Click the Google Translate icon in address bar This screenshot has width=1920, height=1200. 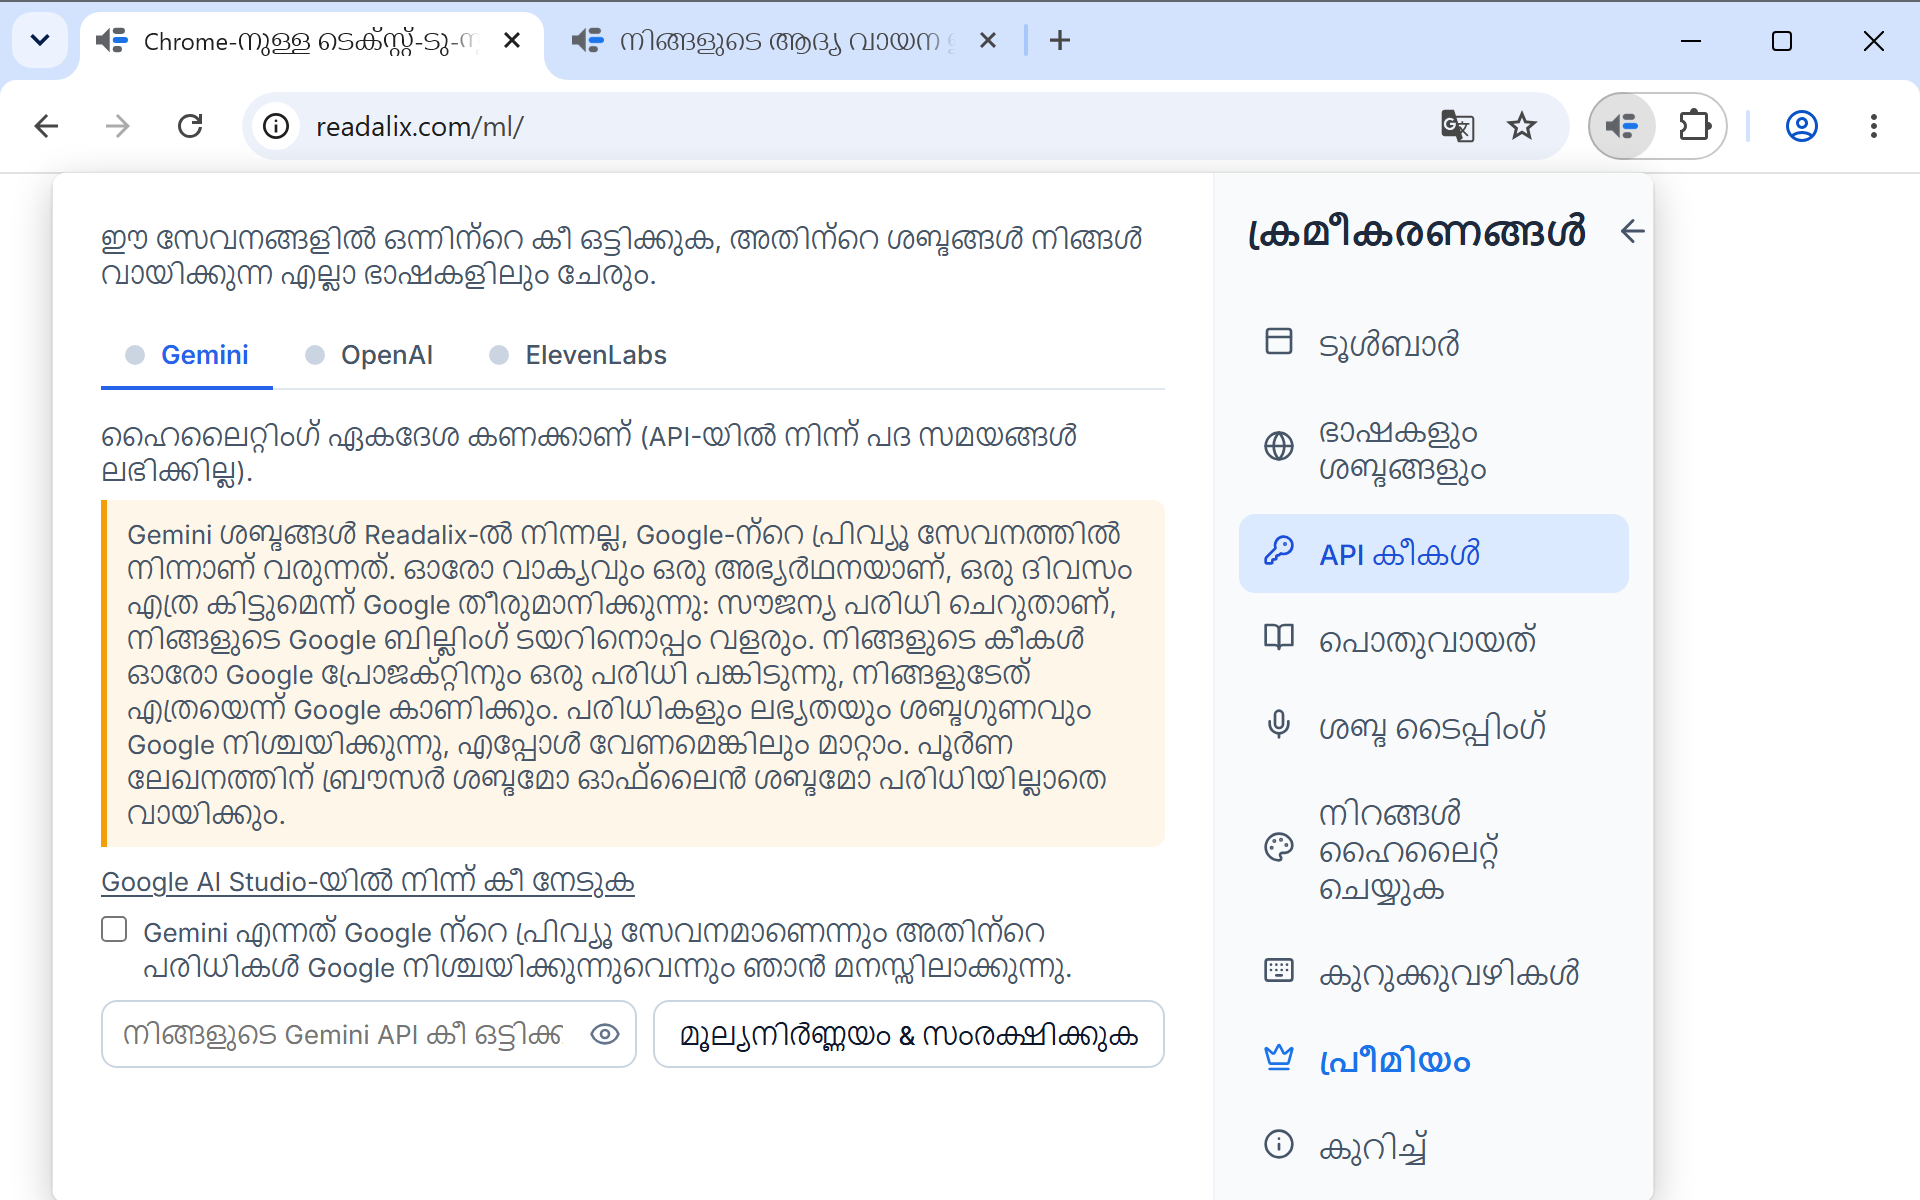pyautogui.click(x=1457, y=126)
